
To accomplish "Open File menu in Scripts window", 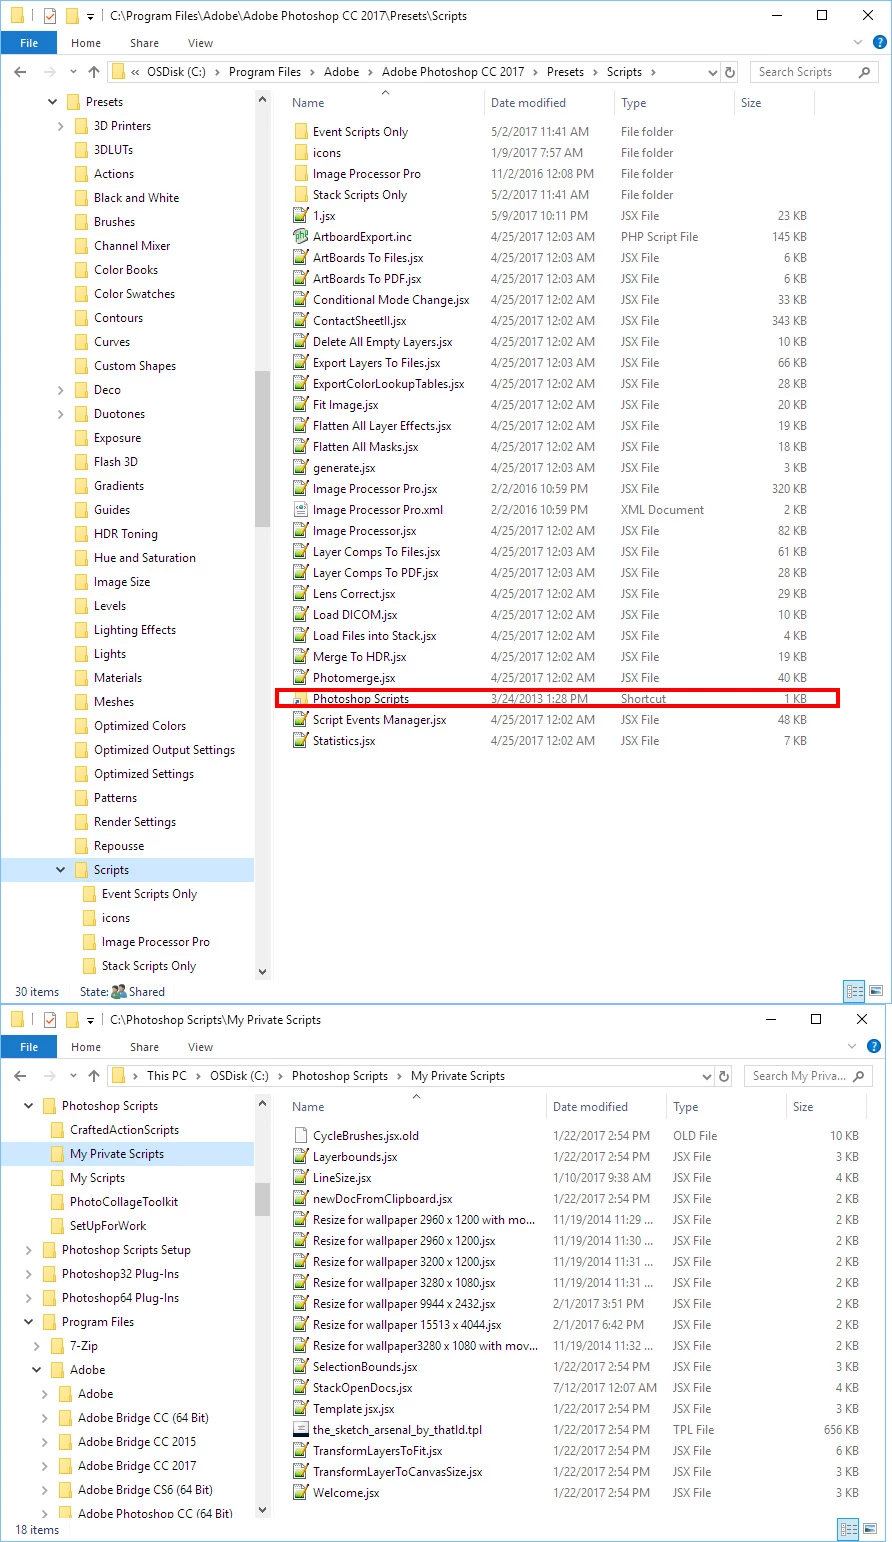I will pos(29,43).
